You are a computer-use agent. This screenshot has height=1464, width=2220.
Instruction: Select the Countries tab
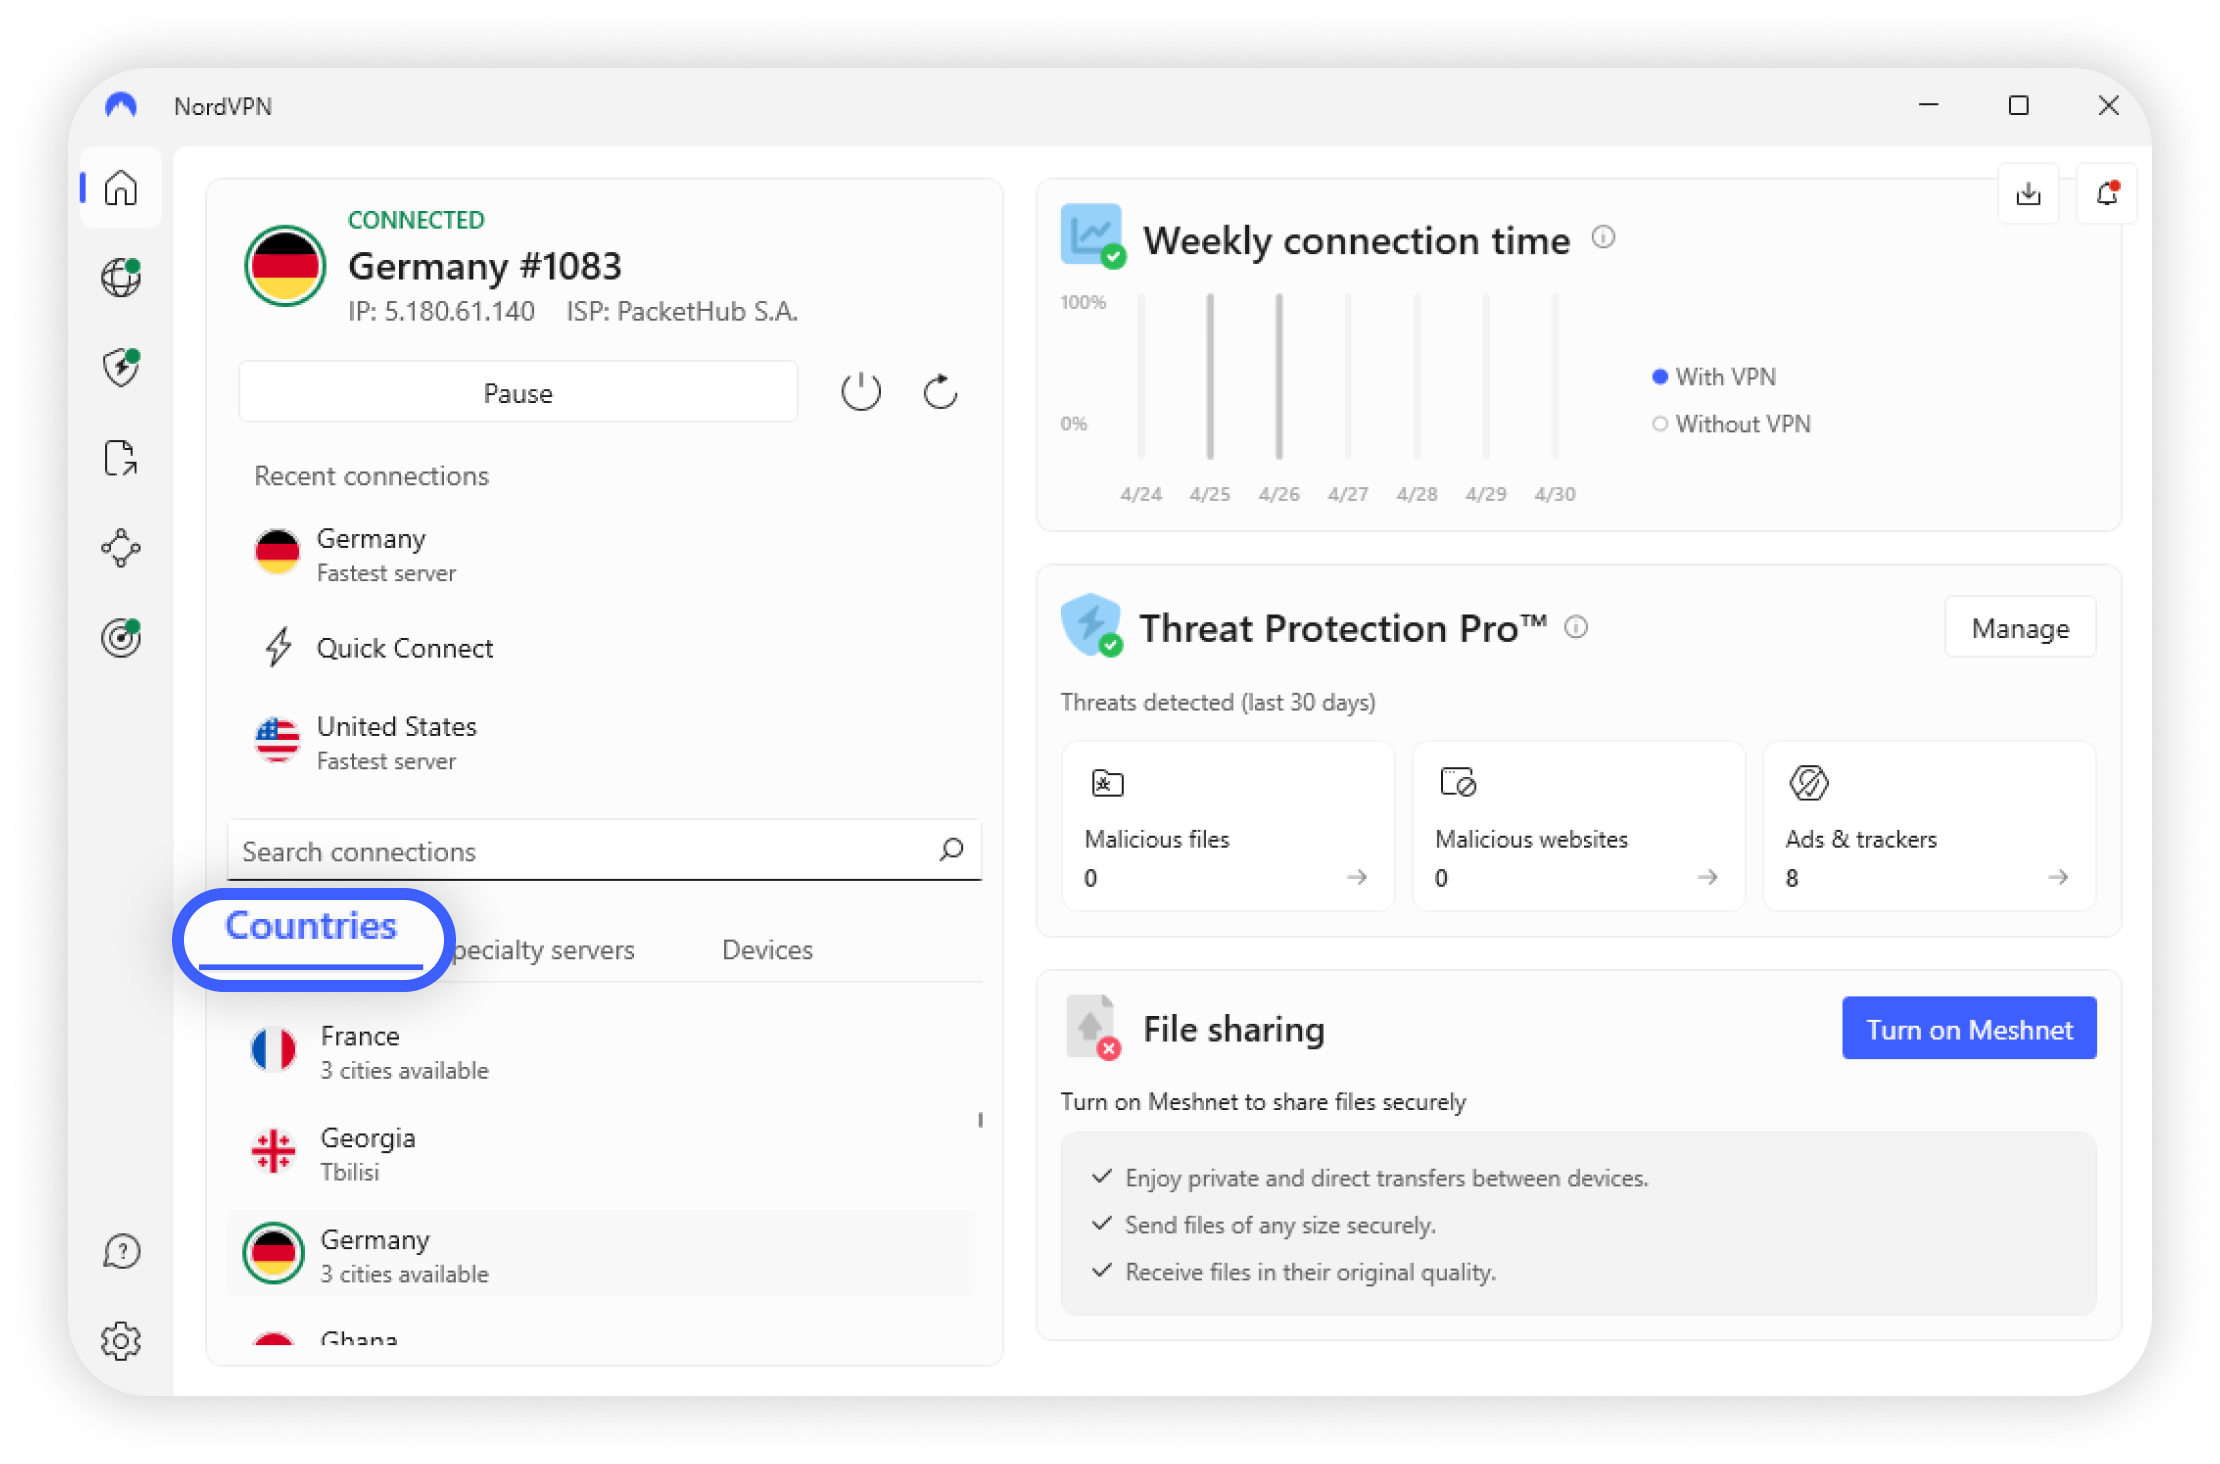tap(311, 927)
